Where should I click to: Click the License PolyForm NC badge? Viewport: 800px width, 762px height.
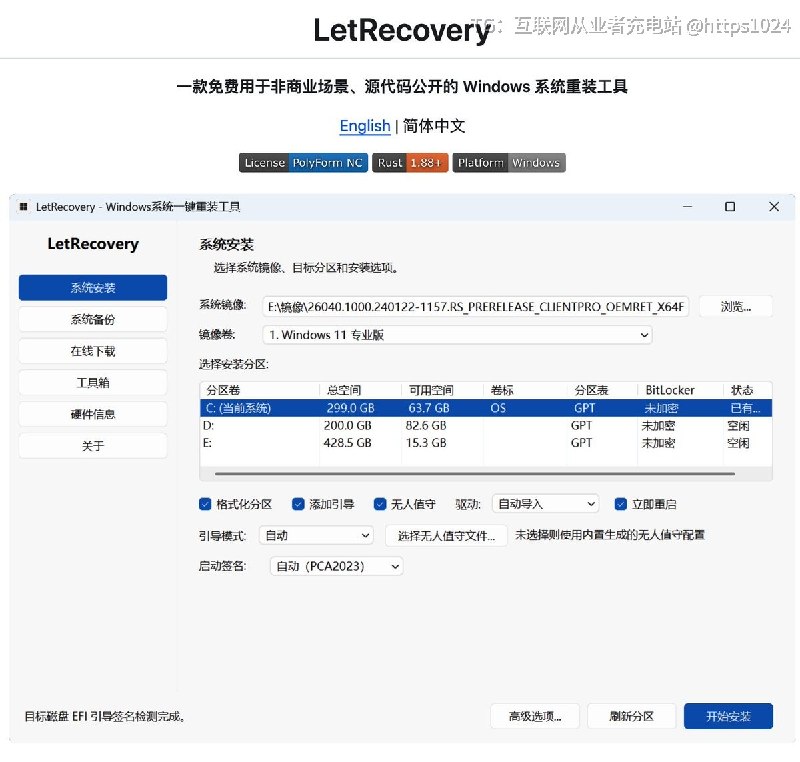tap(303, 163)
